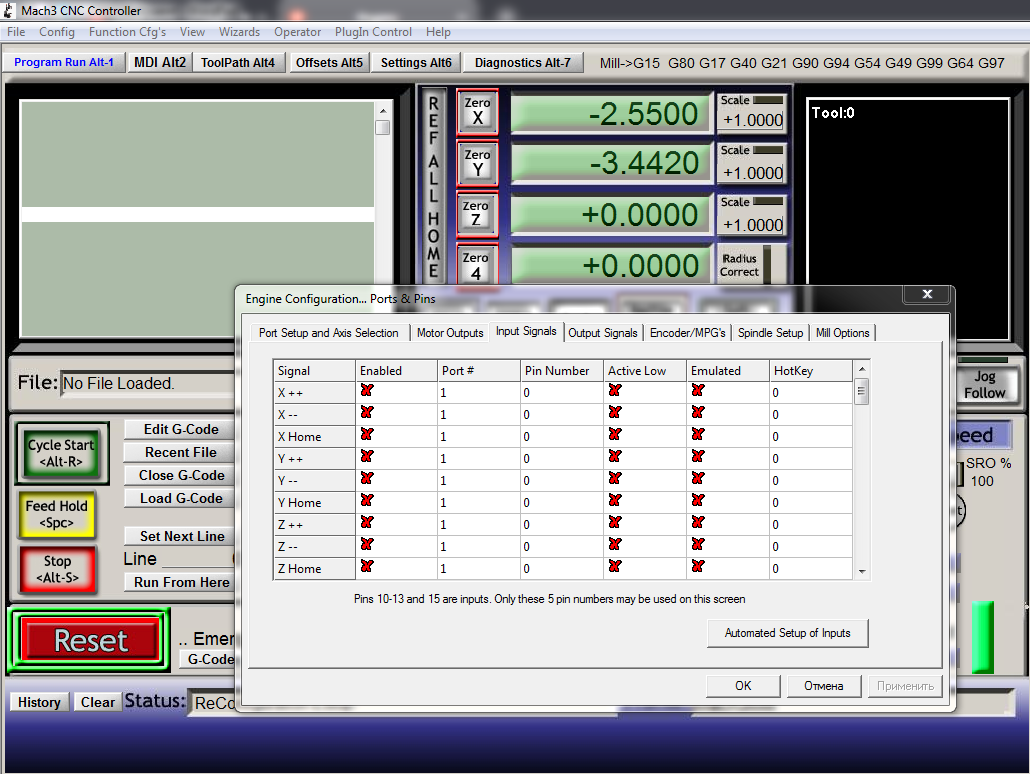This screenshot has height=774, width=1030.
Task: Open the Operator menu
Action: point(298,32)
